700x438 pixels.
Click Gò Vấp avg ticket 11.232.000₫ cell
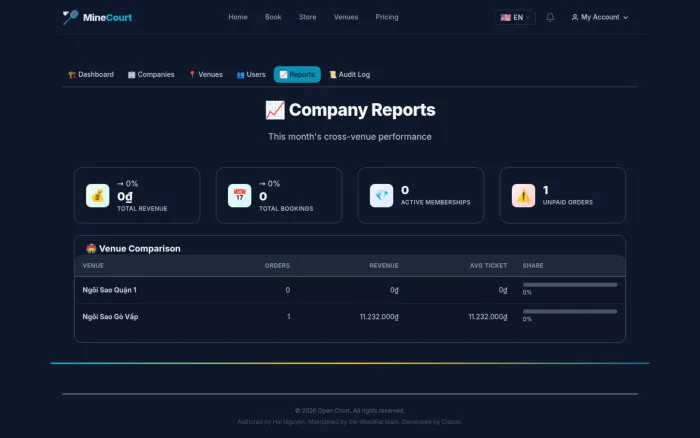[x=488, y=317]
